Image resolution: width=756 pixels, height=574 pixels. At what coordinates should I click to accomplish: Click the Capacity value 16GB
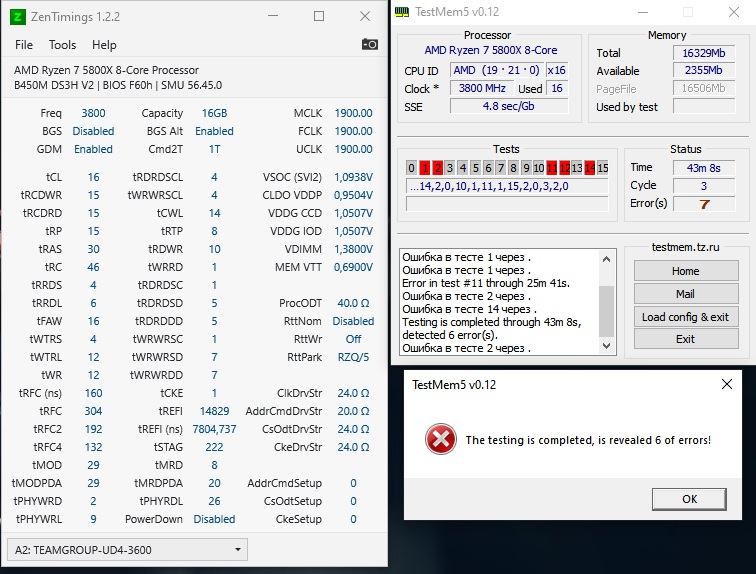214,113
